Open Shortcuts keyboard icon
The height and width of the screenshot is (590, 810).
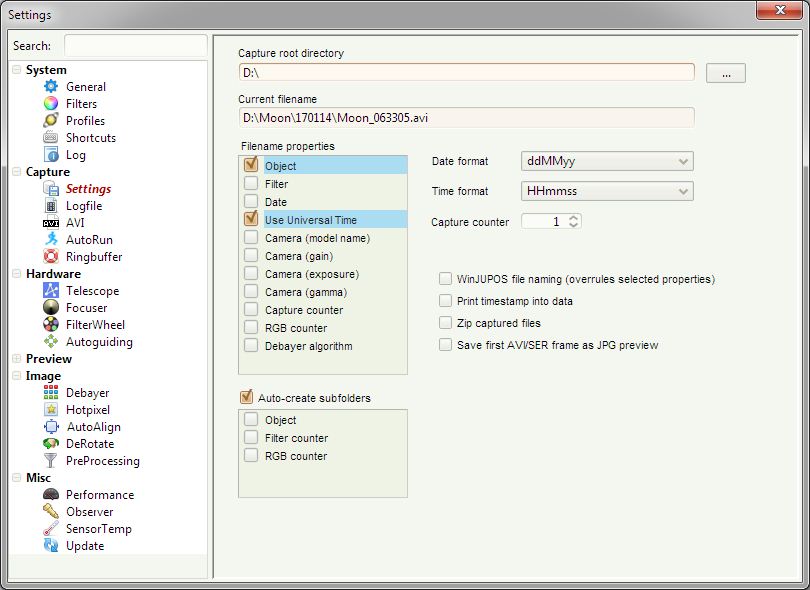click(51, 138)
